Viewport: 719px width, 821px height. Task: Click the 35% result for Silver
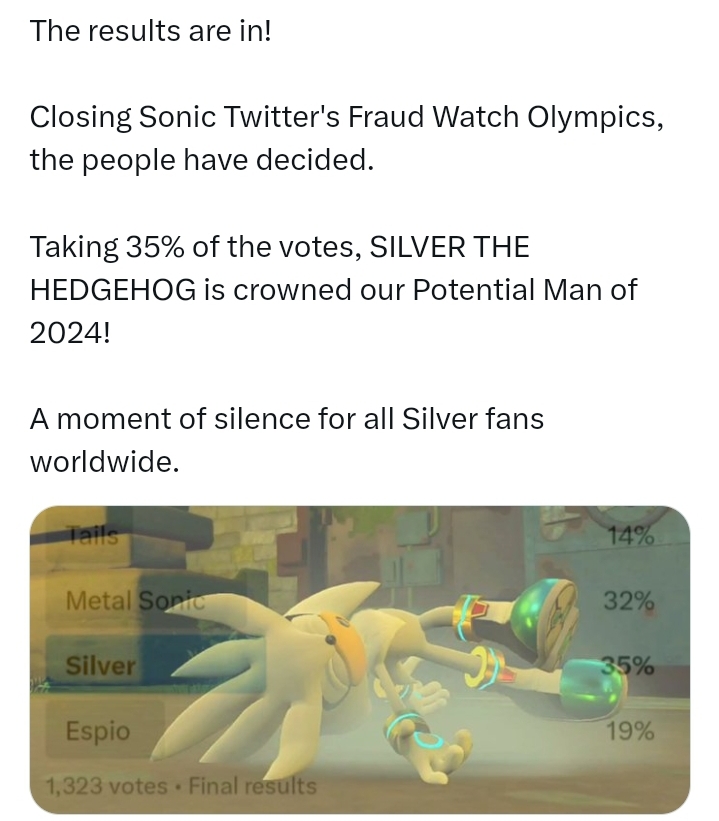coord(627,666)
